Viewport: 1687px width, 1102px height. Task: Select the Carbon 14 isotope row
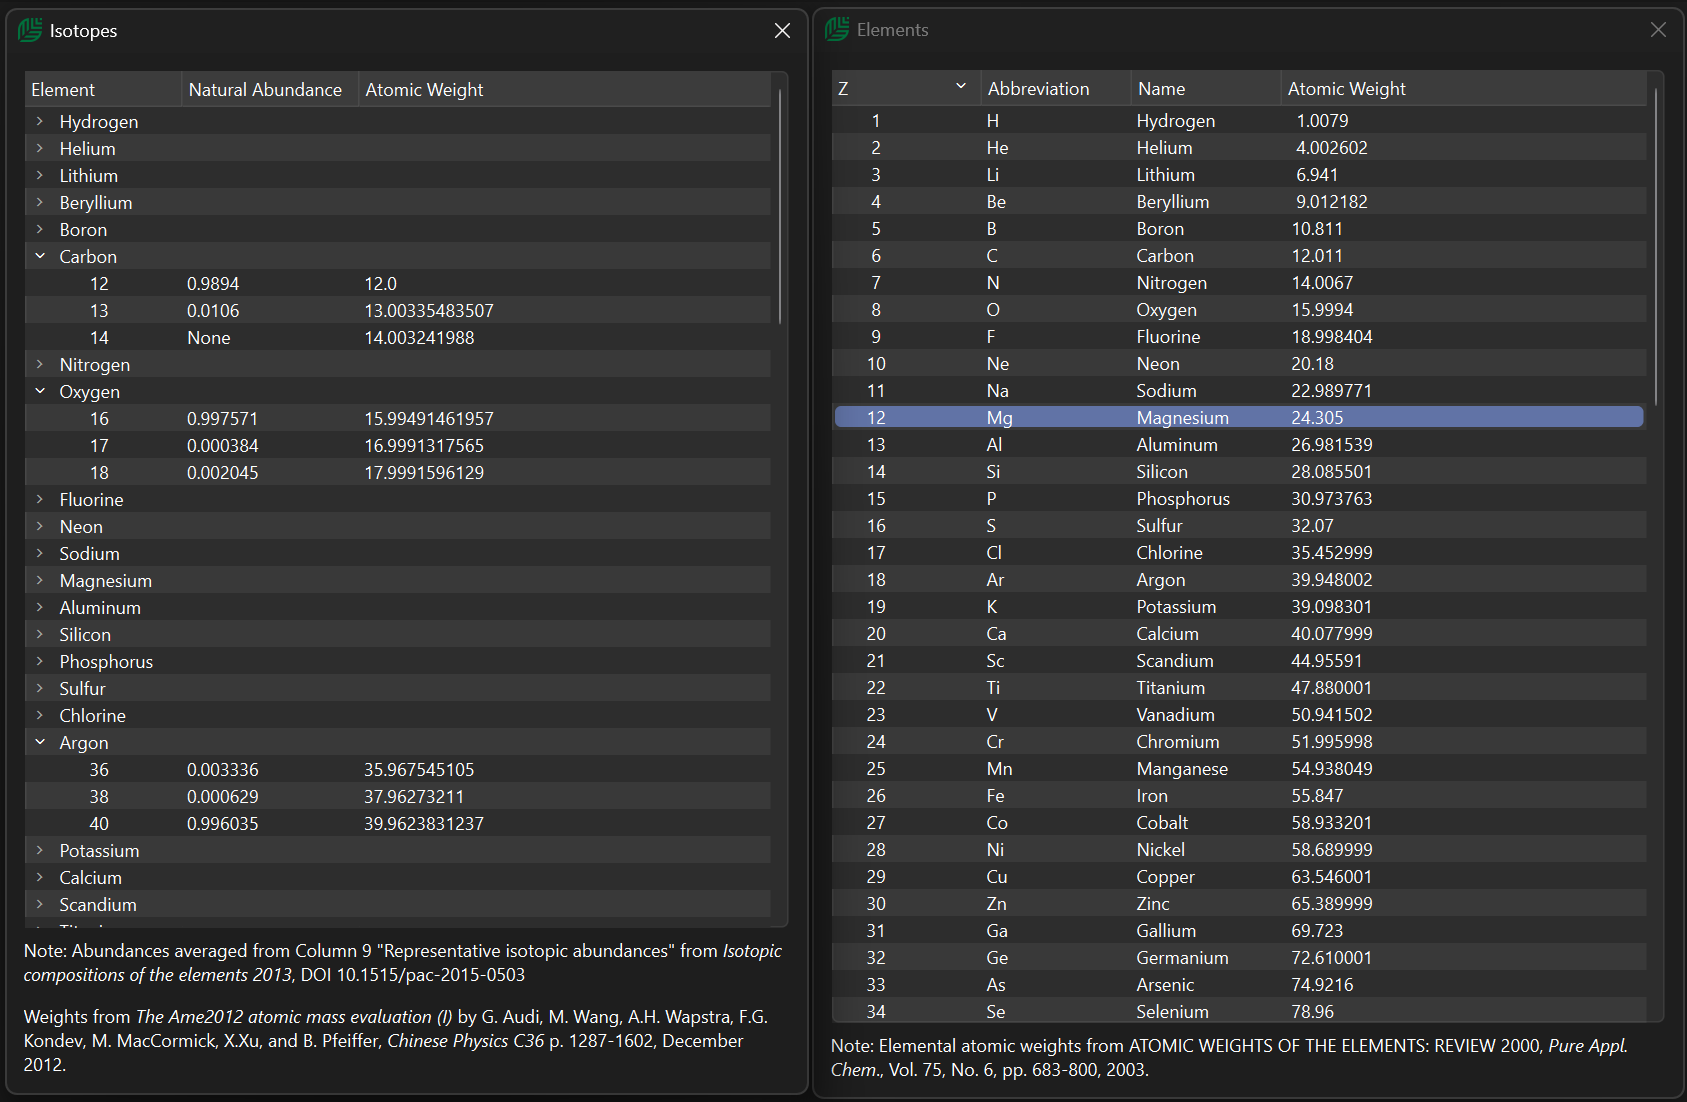point(398,338)
